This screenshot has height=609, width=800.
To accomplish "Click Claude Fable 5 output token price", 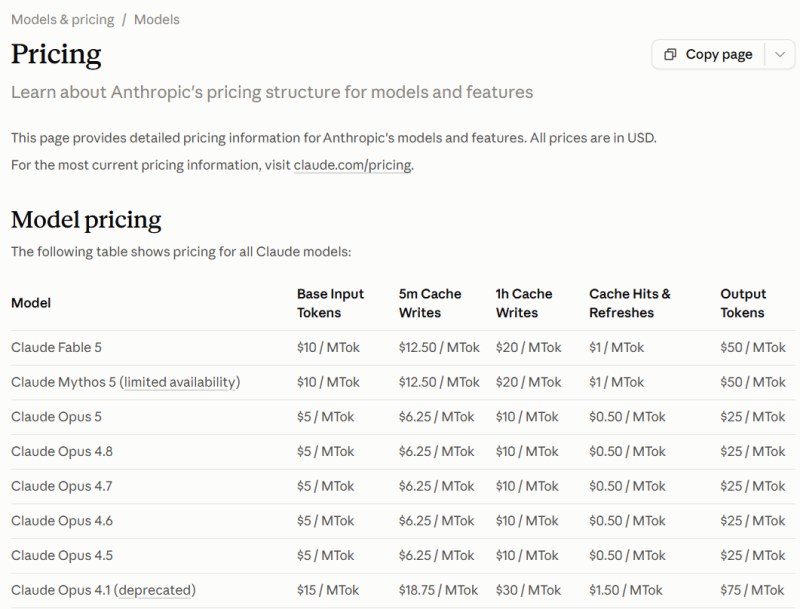I will point(753,347).
